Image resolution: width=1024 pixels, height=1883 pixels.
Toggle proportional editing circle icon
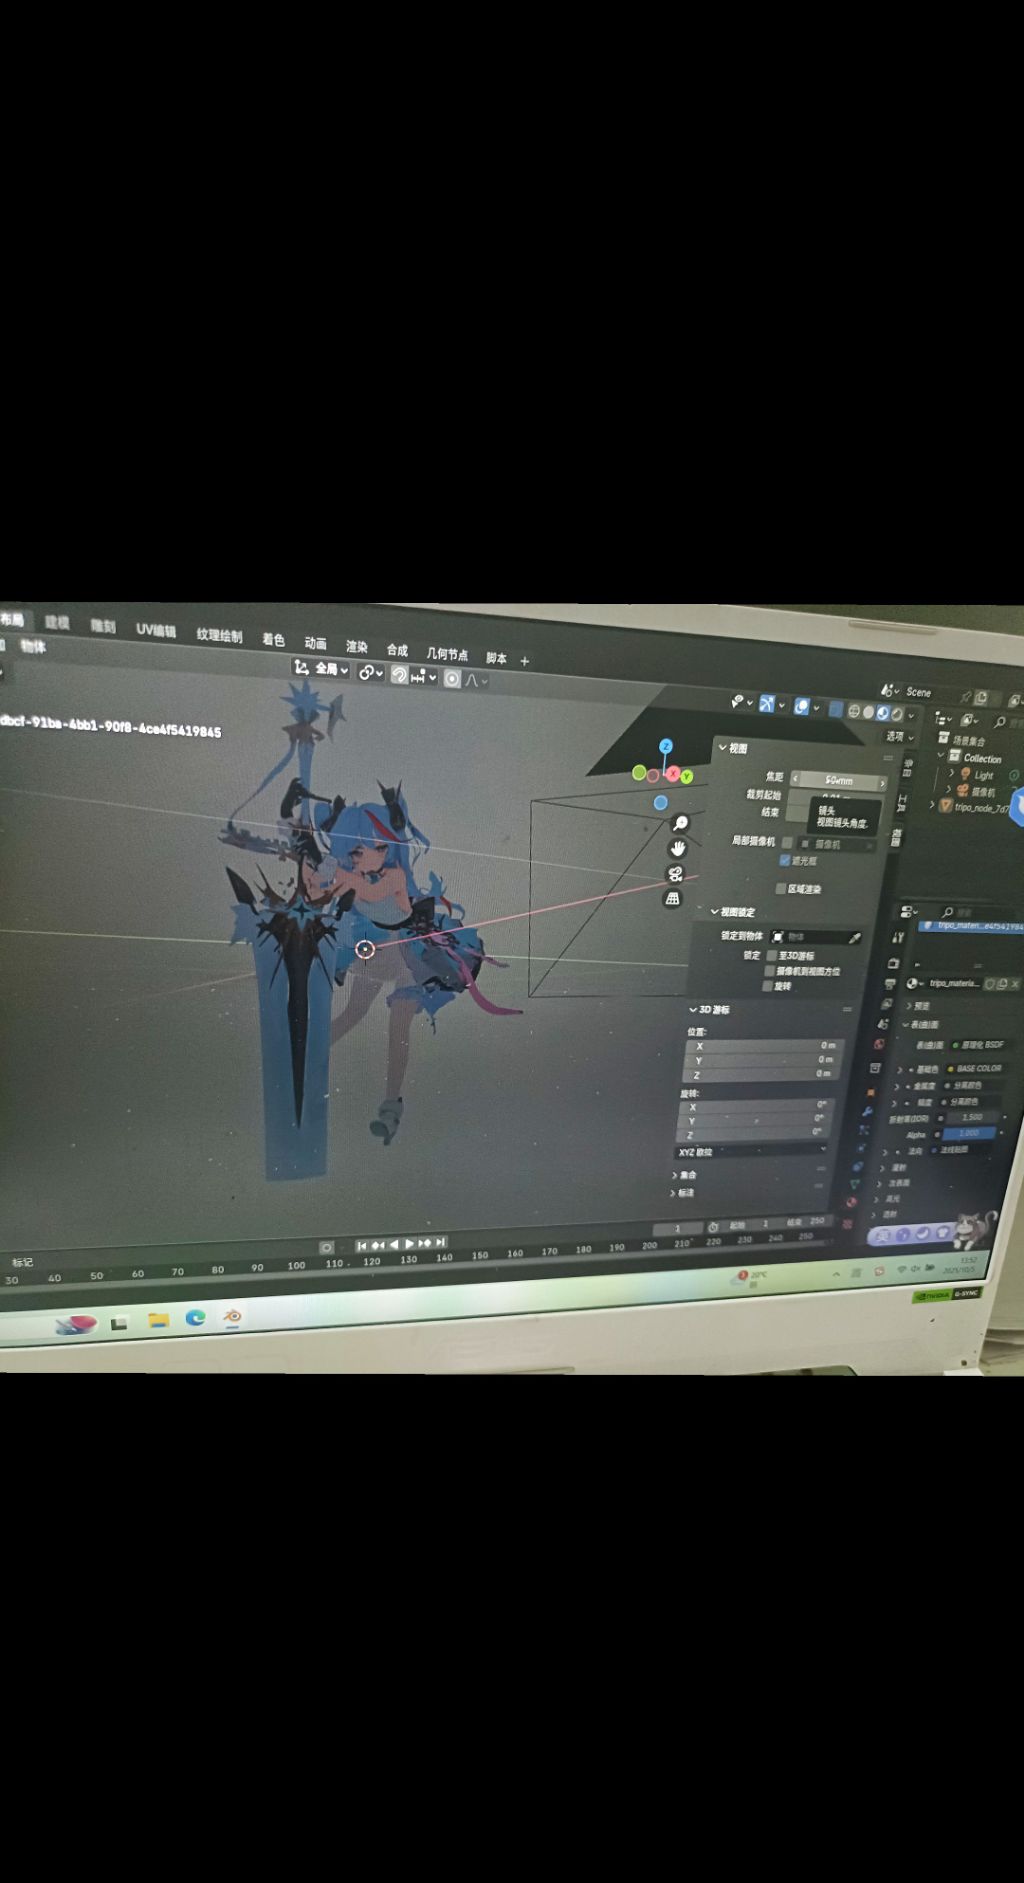click(452, 679)
